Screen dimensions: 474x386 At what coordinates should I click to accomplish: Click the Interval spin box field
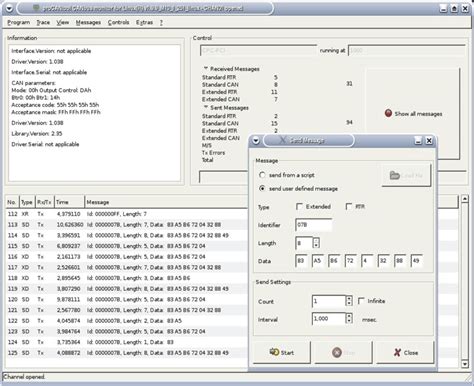click(x=329, y=319)
